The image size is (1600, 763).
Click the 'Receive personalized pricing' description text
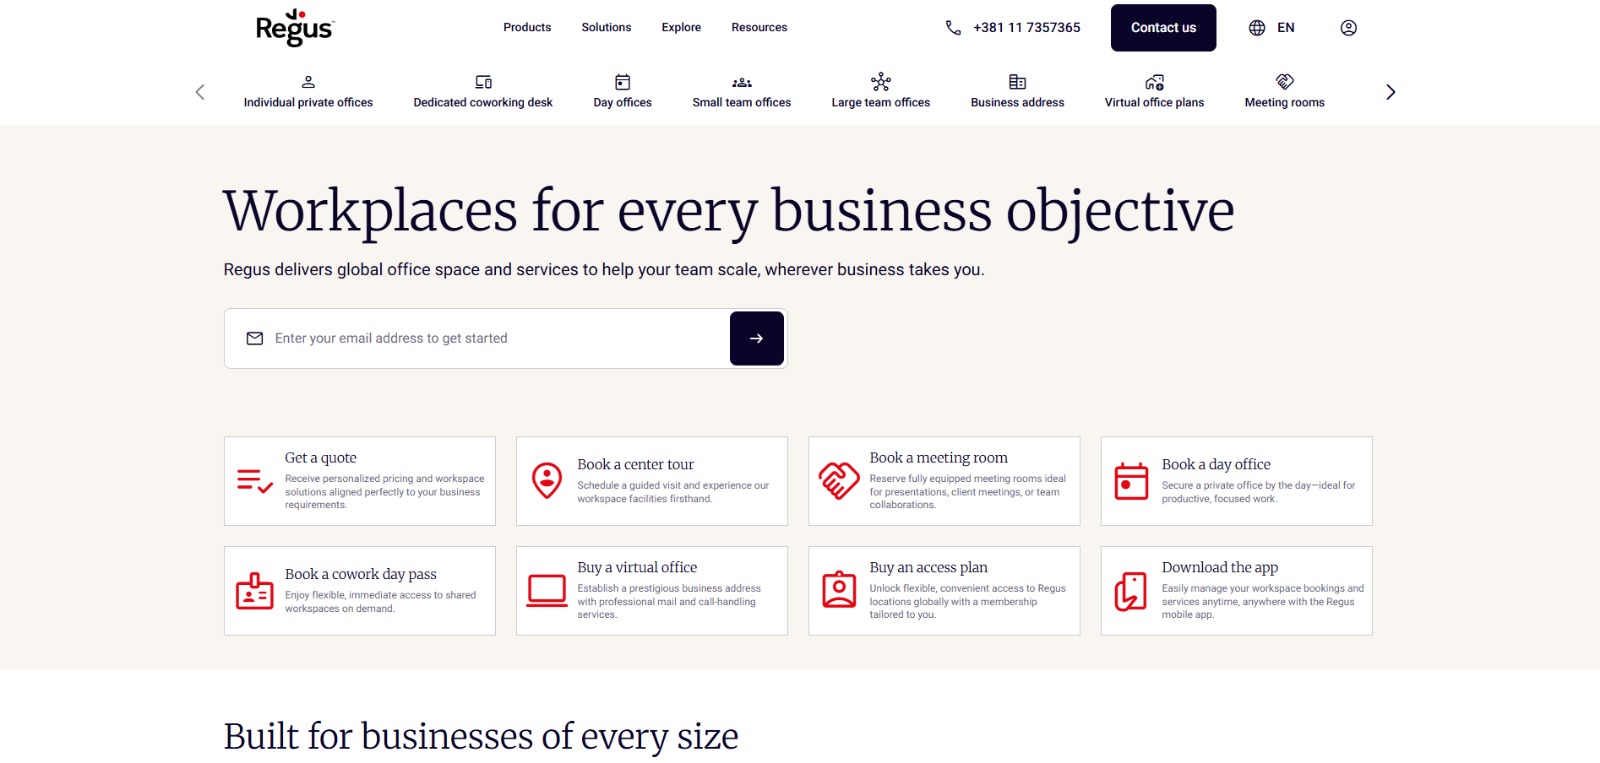(x=385, y=492)
